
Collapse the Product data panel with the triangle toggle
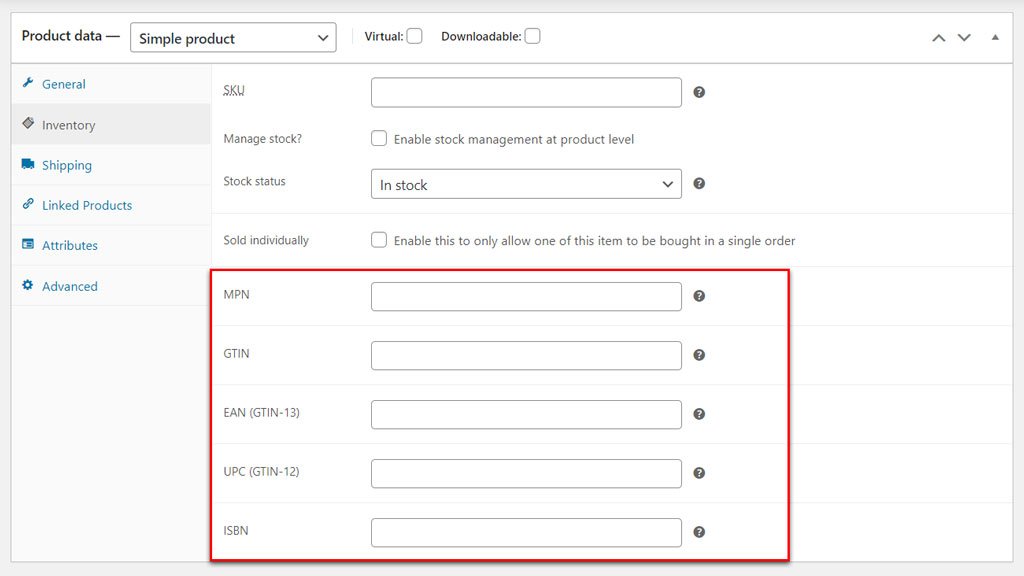995,37
